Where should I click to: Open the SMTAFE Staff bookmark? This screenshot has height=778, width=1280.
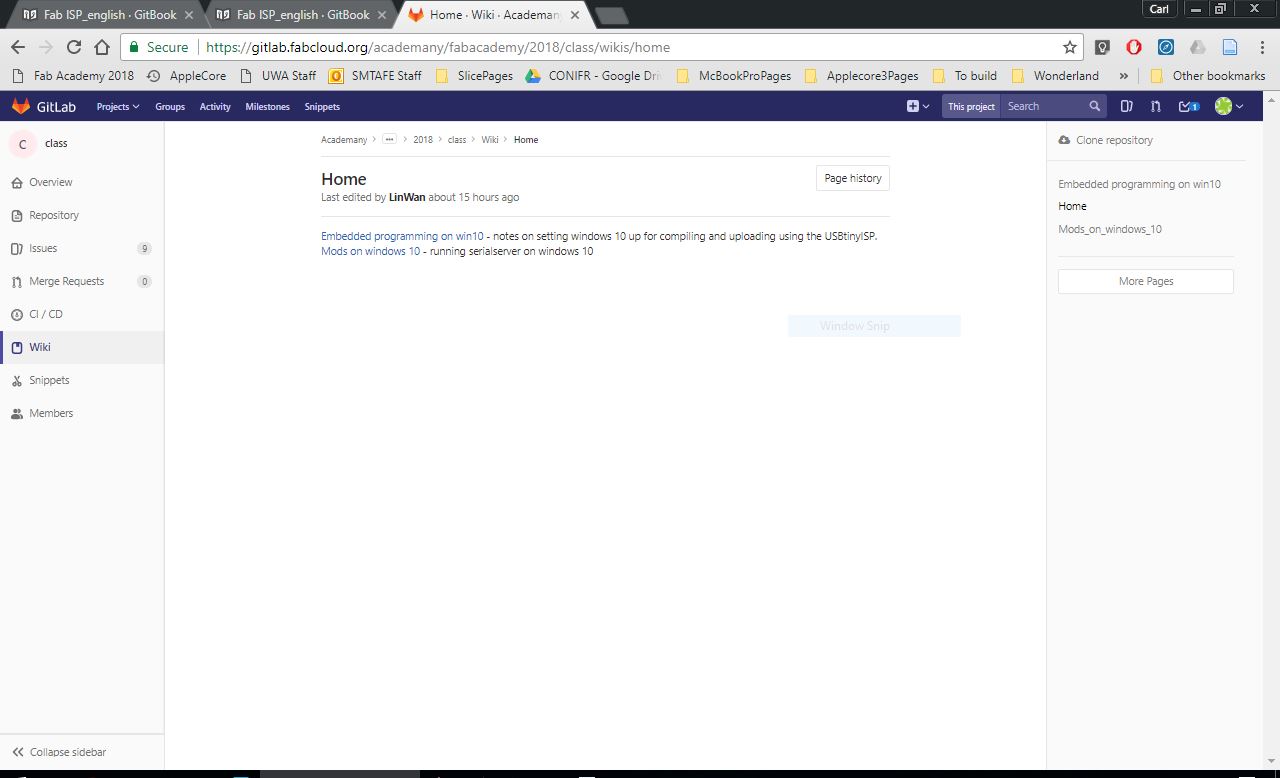pos(376,75)
